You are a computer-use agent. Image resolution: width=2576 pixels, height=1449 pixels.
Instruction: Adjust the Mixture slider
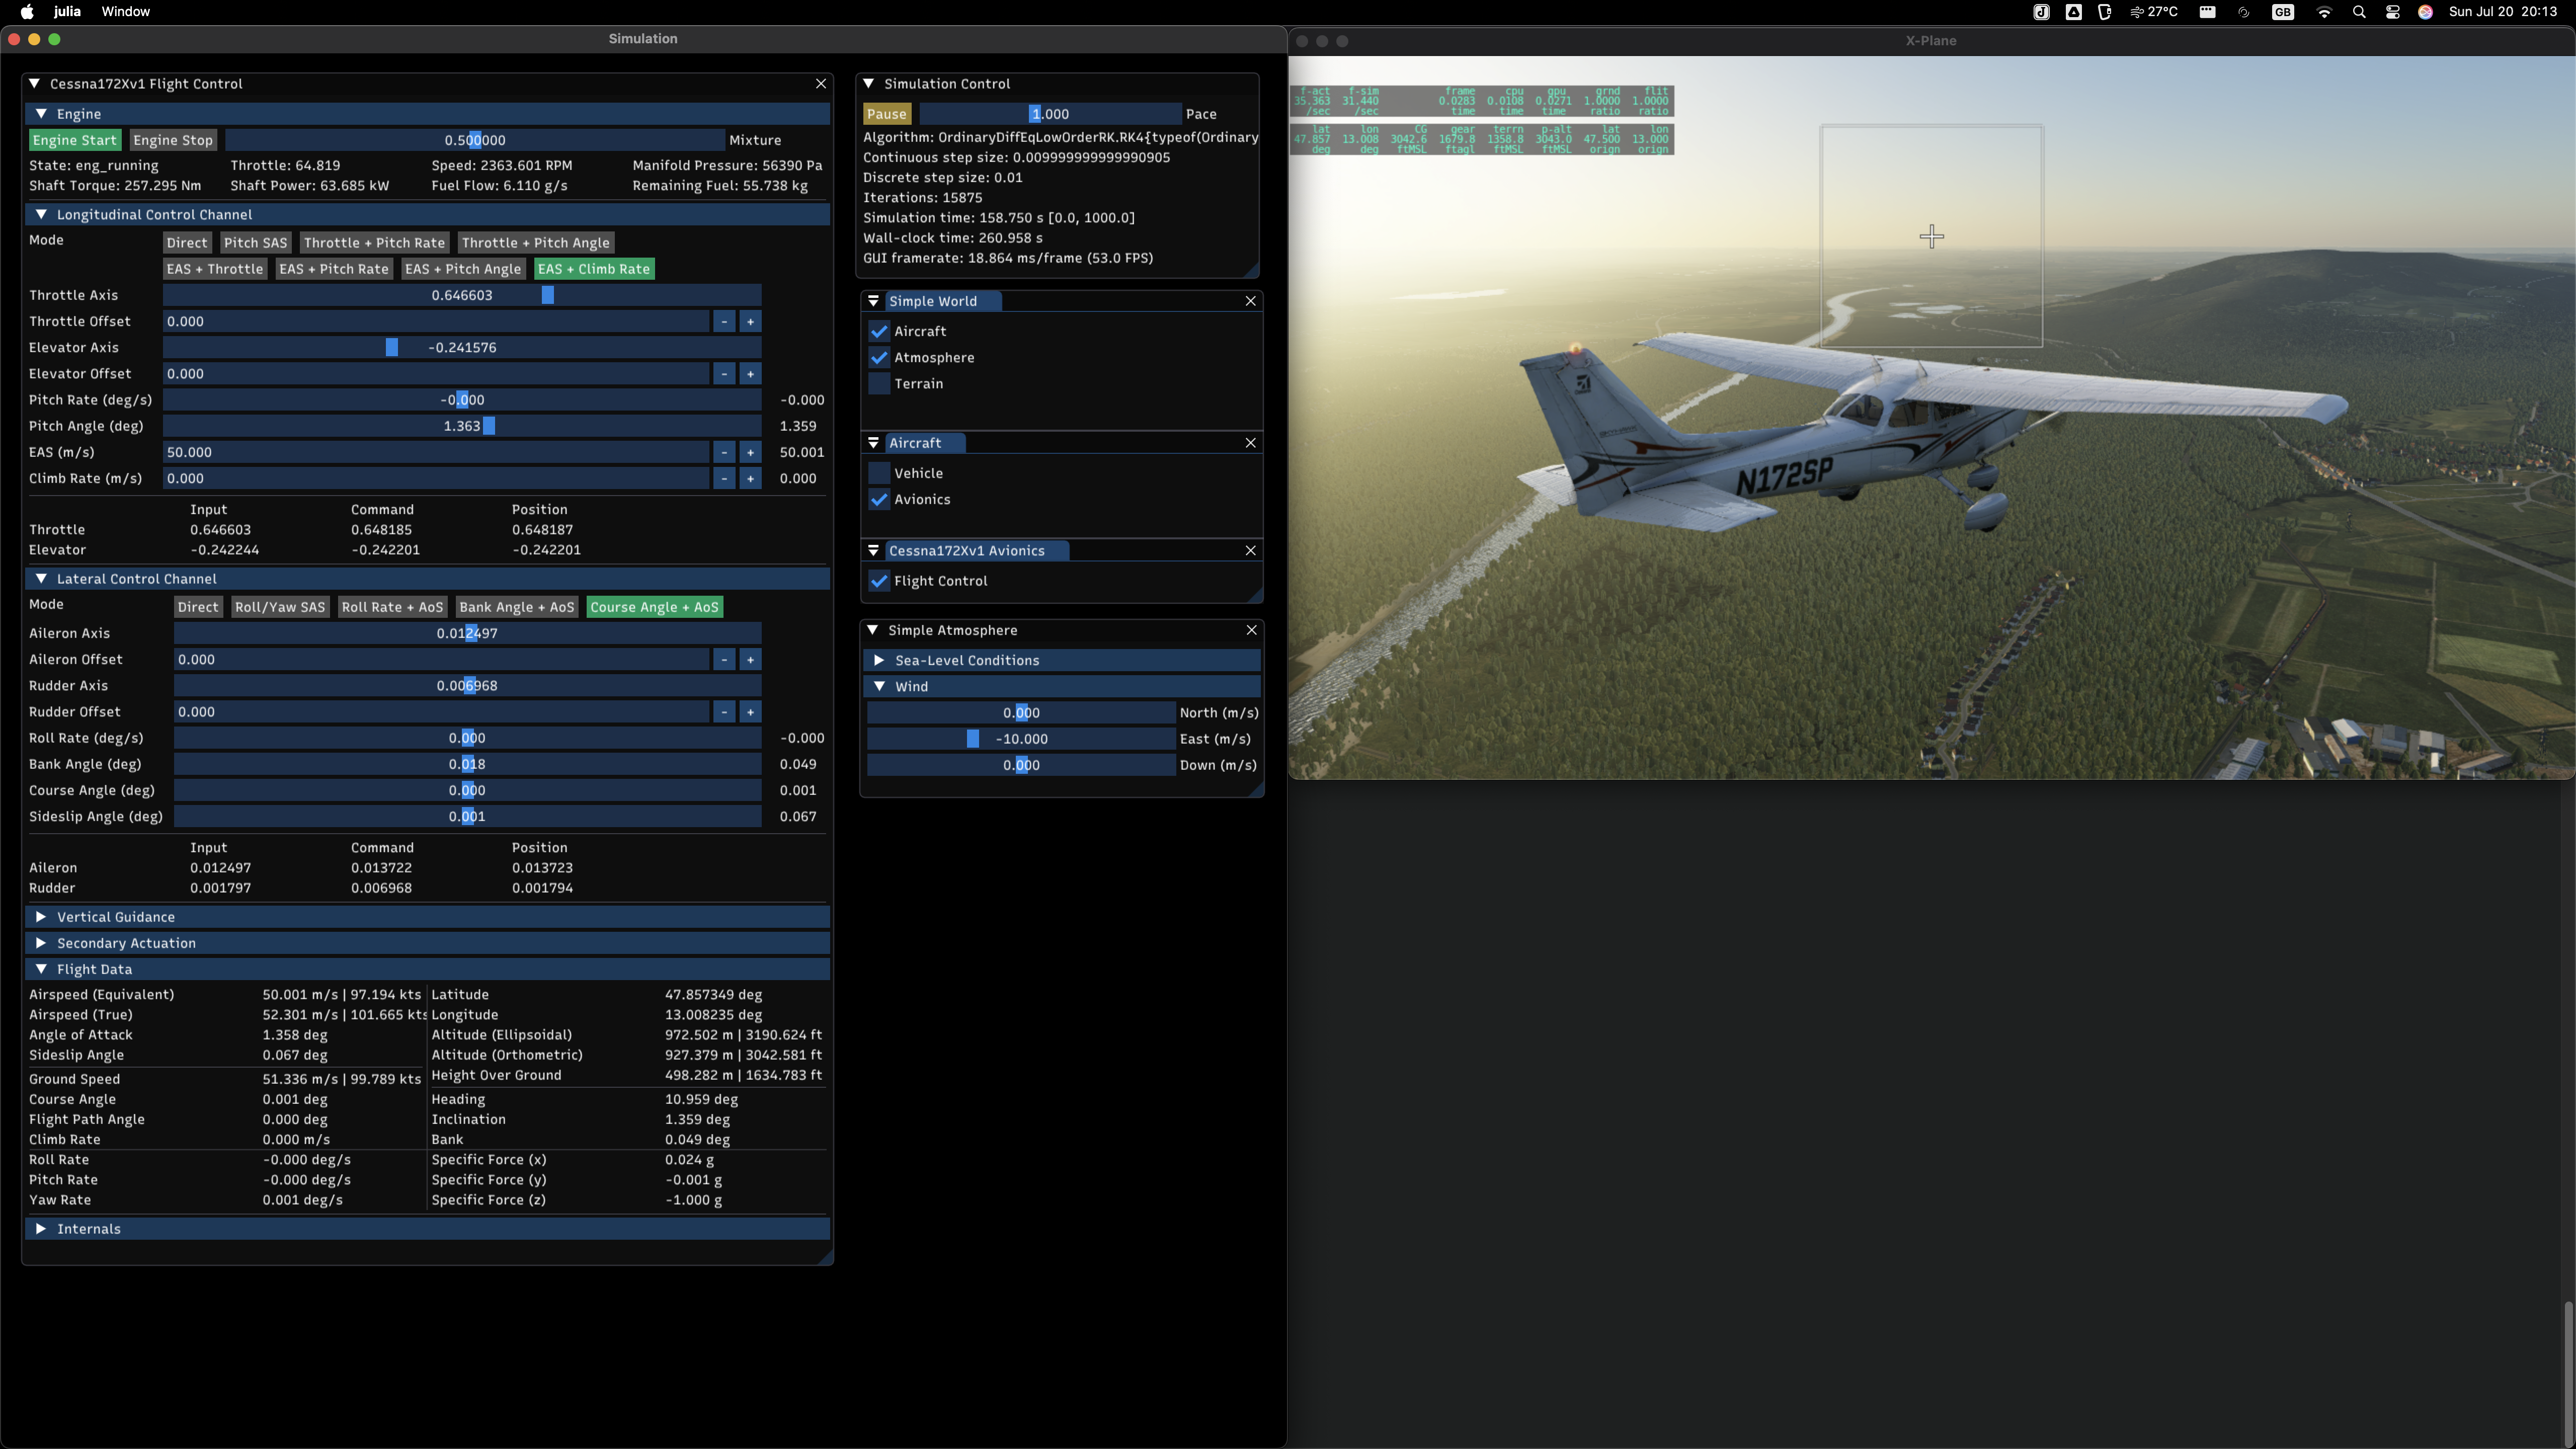coord(475,140)
